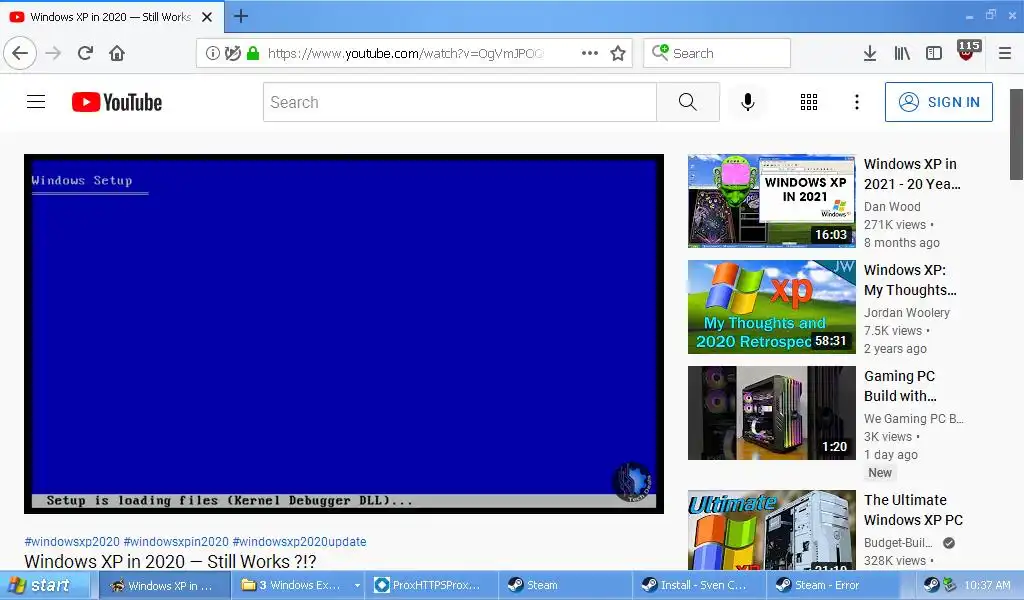This screenshot has height=600, width=1024.
Task: Expand the 3 Windows Explorer taskbar group
Action: (298, 585)
